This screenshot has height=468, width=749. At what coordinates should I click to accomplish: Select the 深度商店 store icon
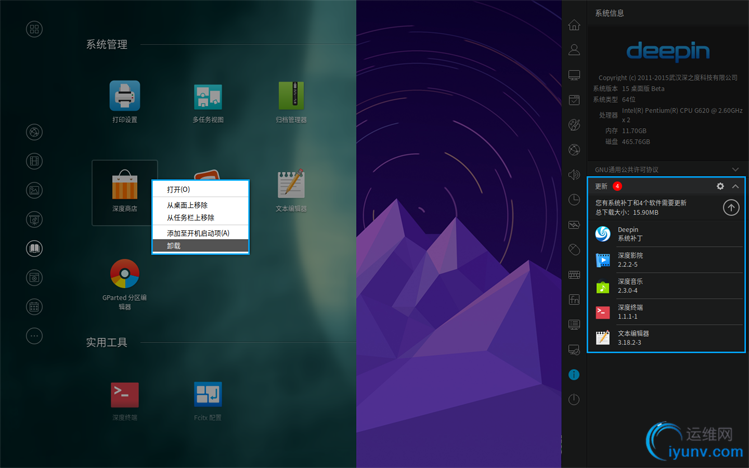125,184
